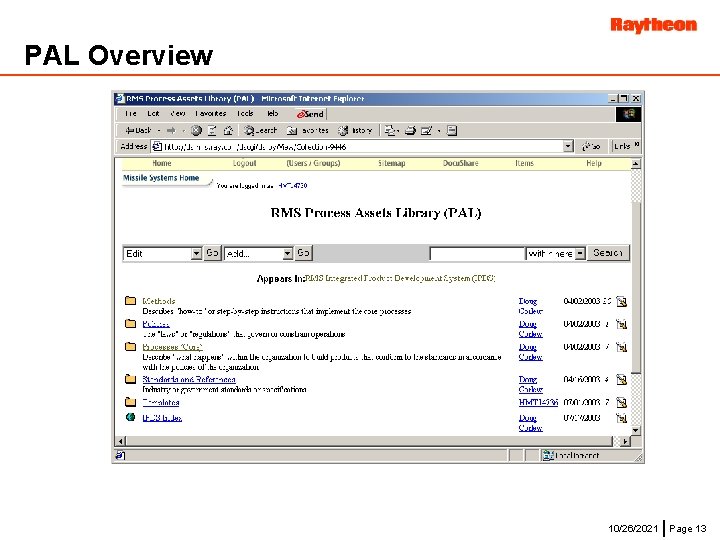Click the Processes folder icon
The height and width of the screenshot is (540, 720).
(x=130, y=347)
